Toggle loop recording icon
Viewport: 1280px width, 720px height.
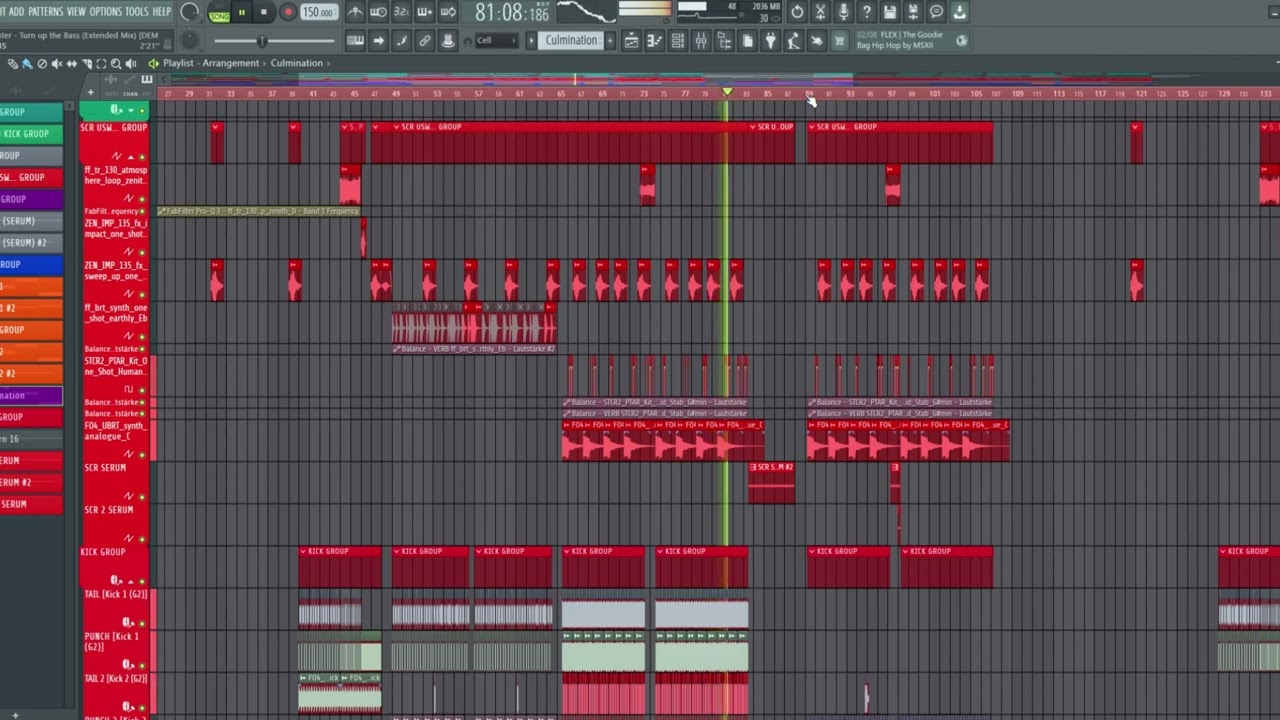(x=448, y=12)
